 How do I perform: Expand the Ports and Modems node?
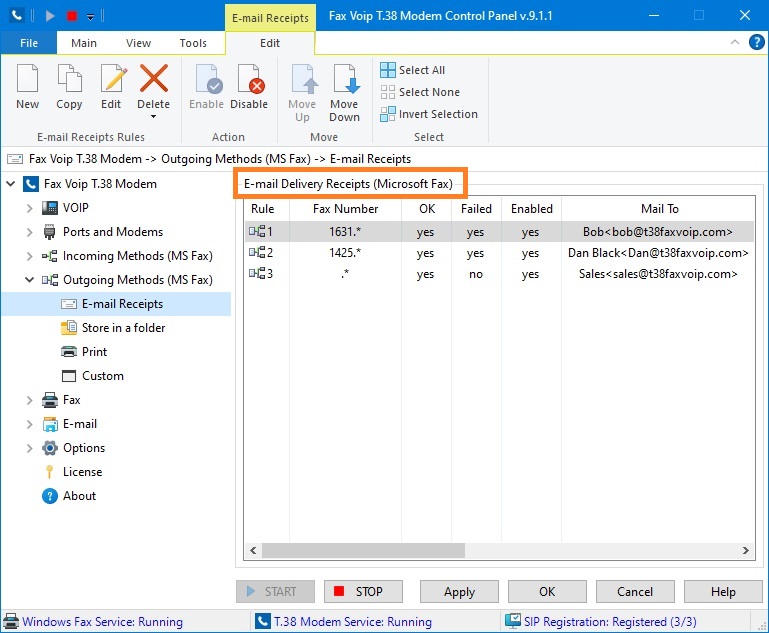coord(29,232)
